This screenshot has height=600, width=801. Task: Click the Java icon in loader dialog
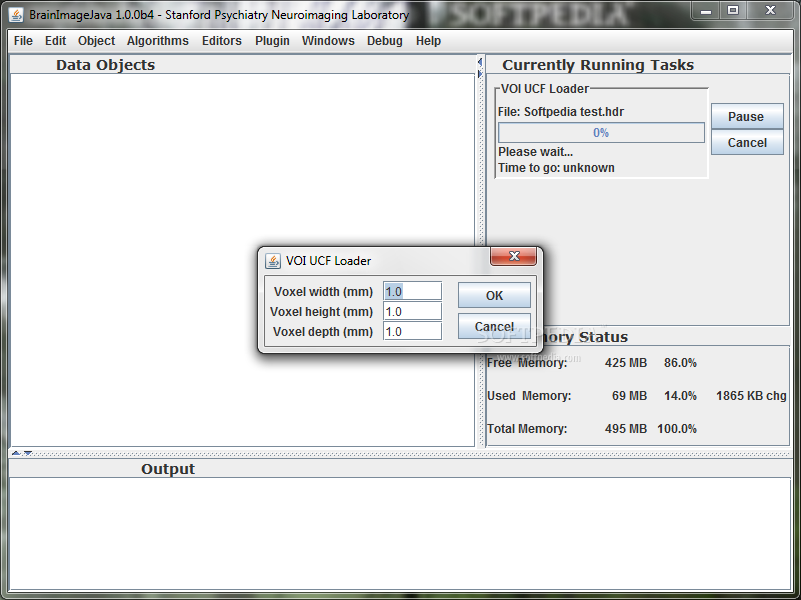[273, 261]
